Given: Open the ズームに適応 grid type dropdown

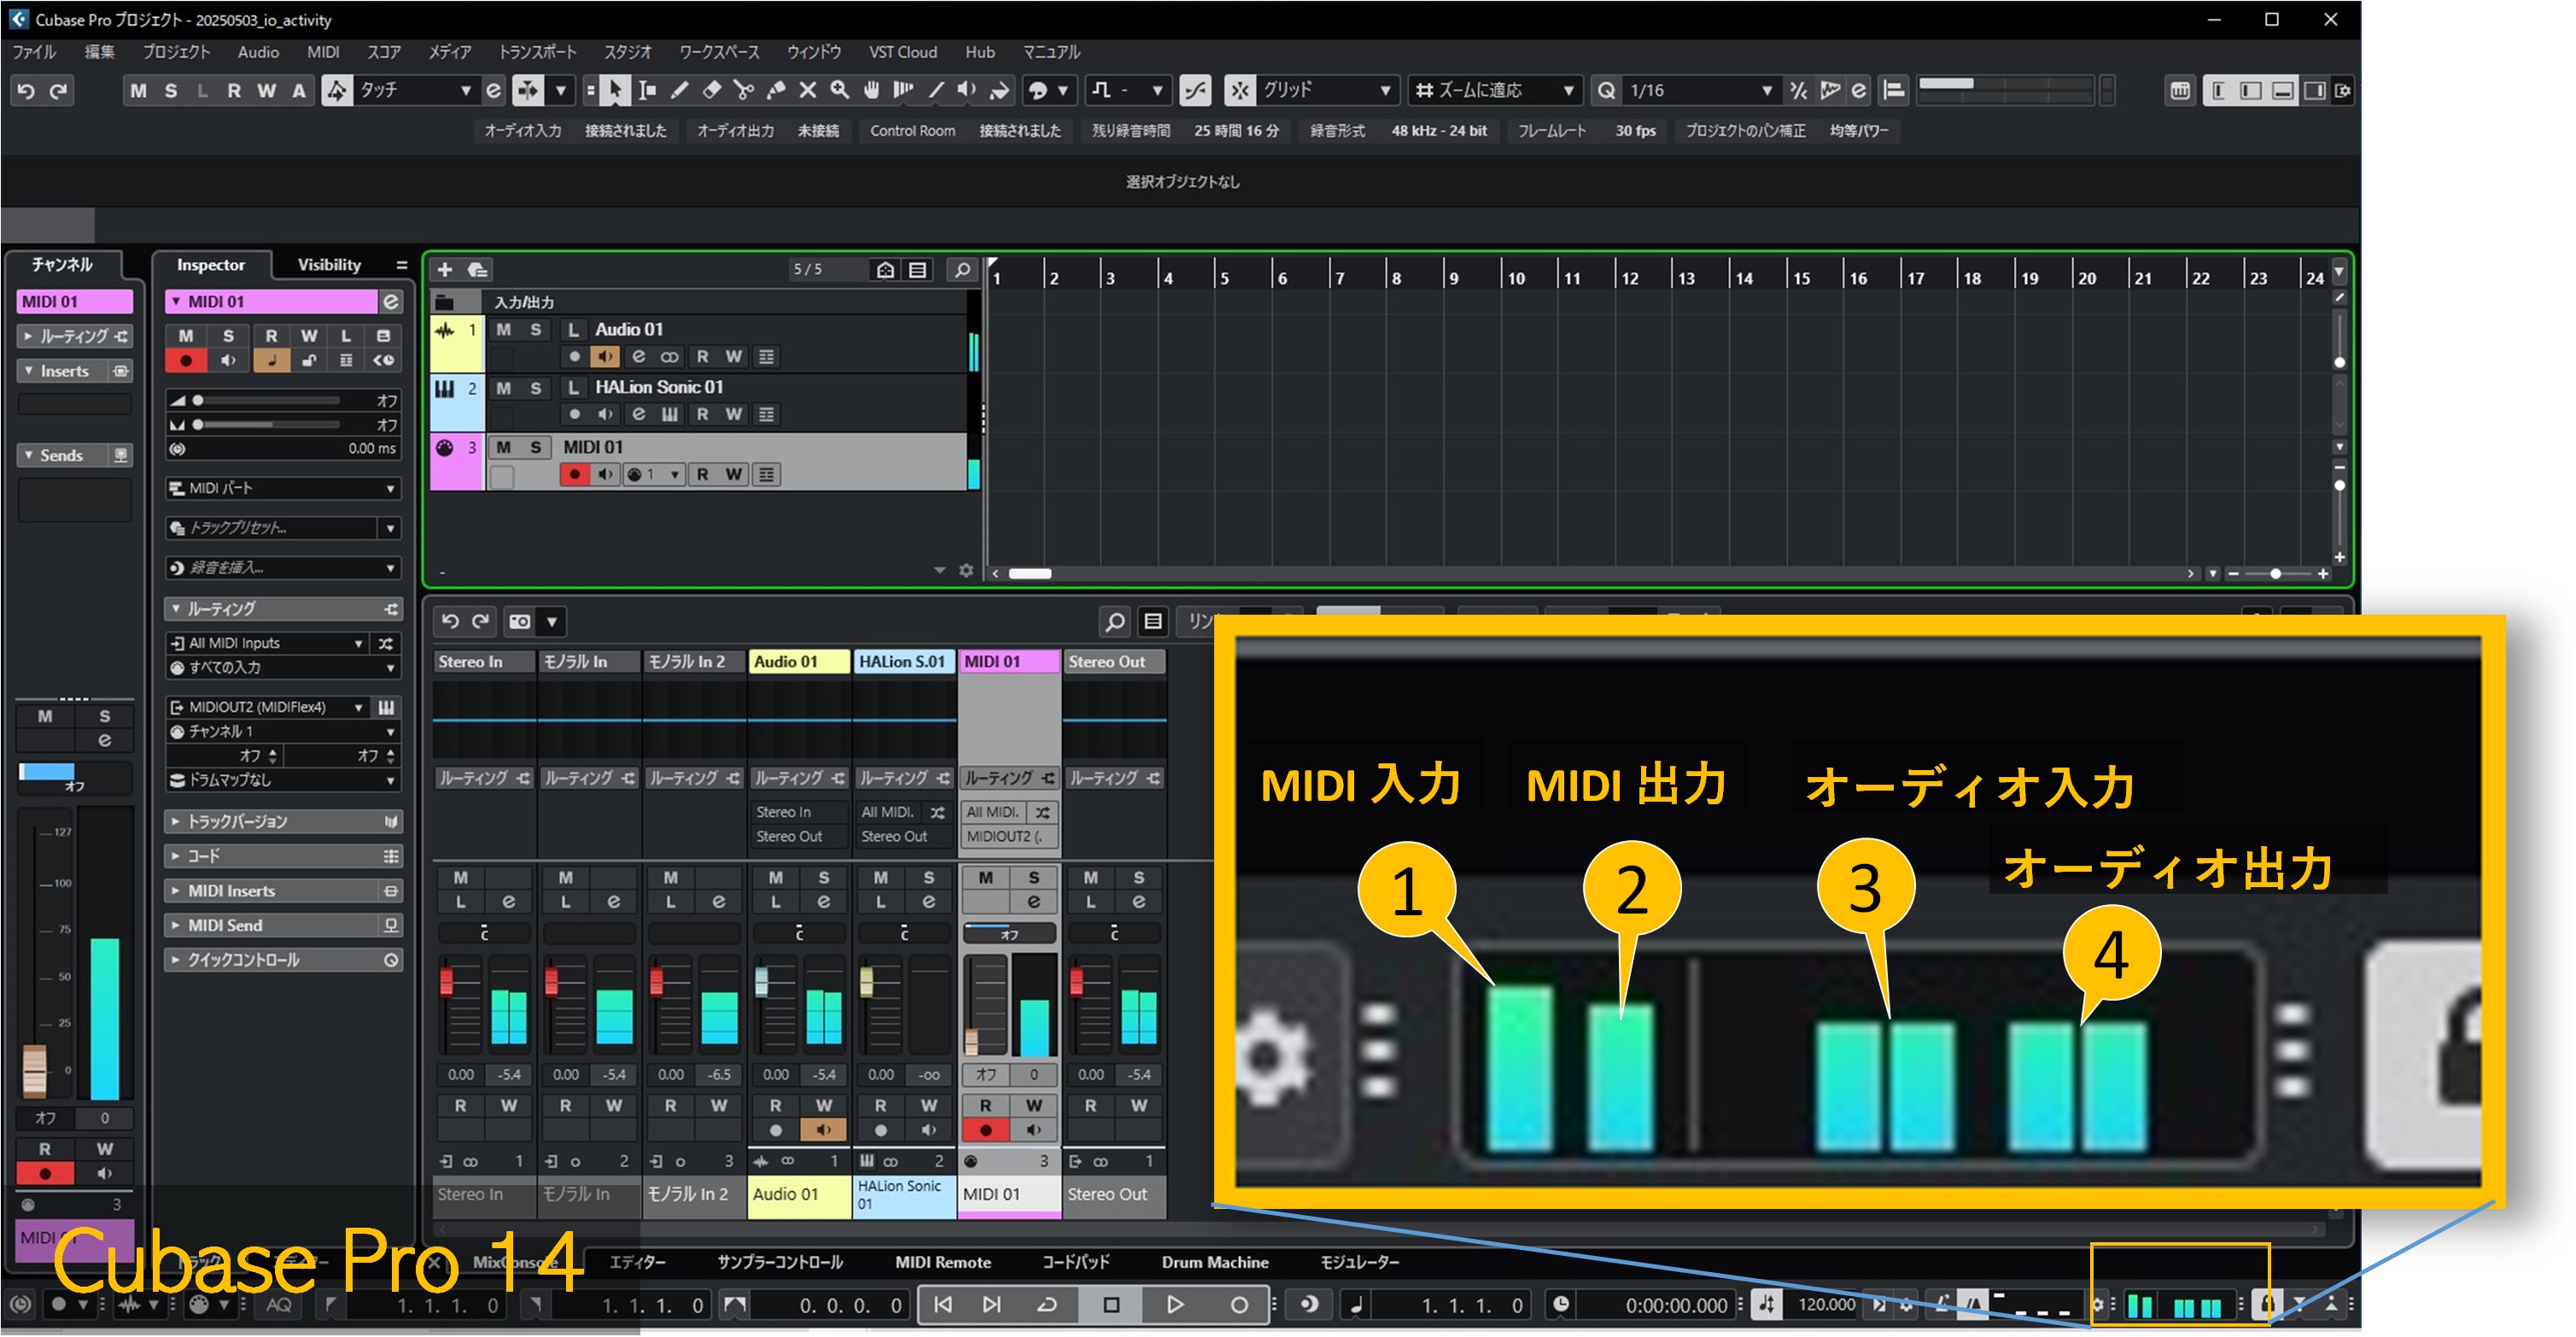Looking at the screenshot, I should click(x=1495, y=91).
